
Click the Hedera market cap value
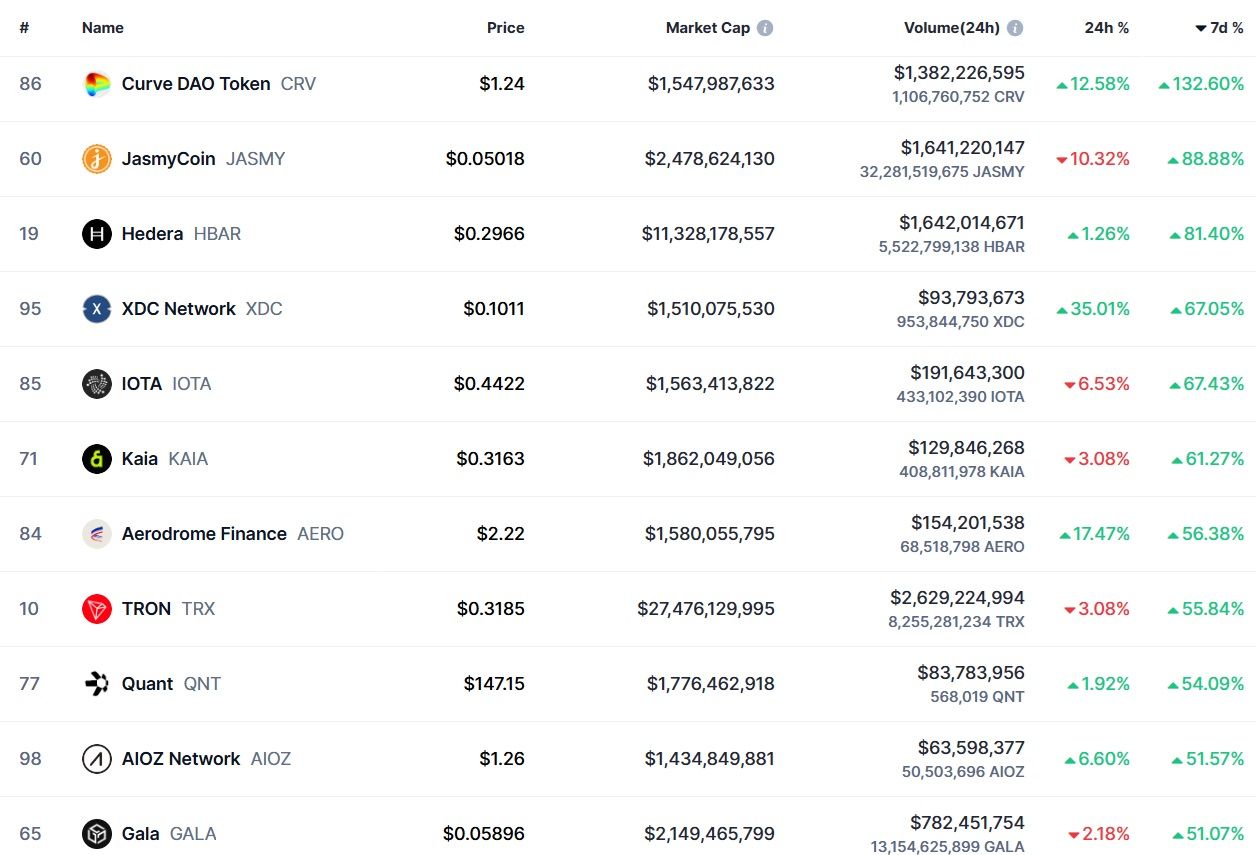click(x=708, y=234)
